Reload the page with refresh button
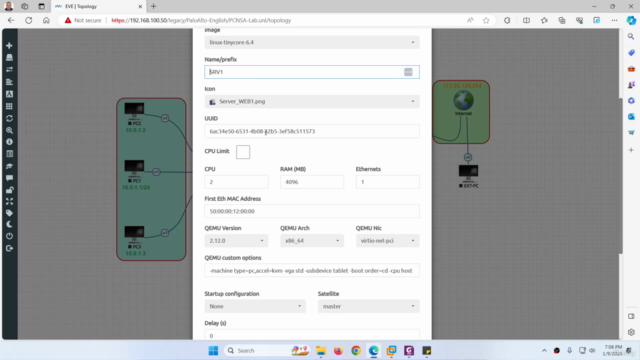Viewport: 640px width, 360px height. (29, 20)
